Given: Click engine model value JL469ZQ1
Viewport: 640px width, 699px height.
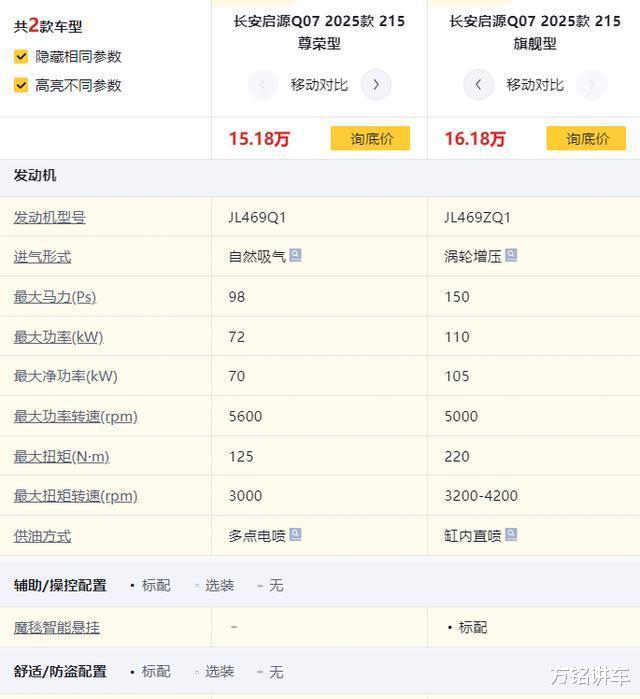Looking at the screenshot, I should pos(477,218).
